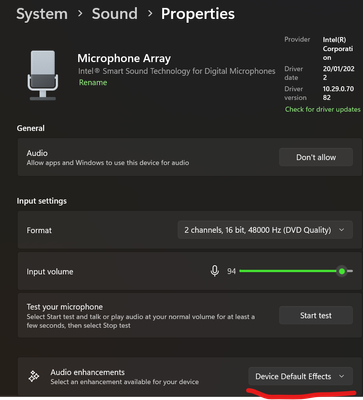
Task: Select the Microphone Array title text
Action: point(124,59)
